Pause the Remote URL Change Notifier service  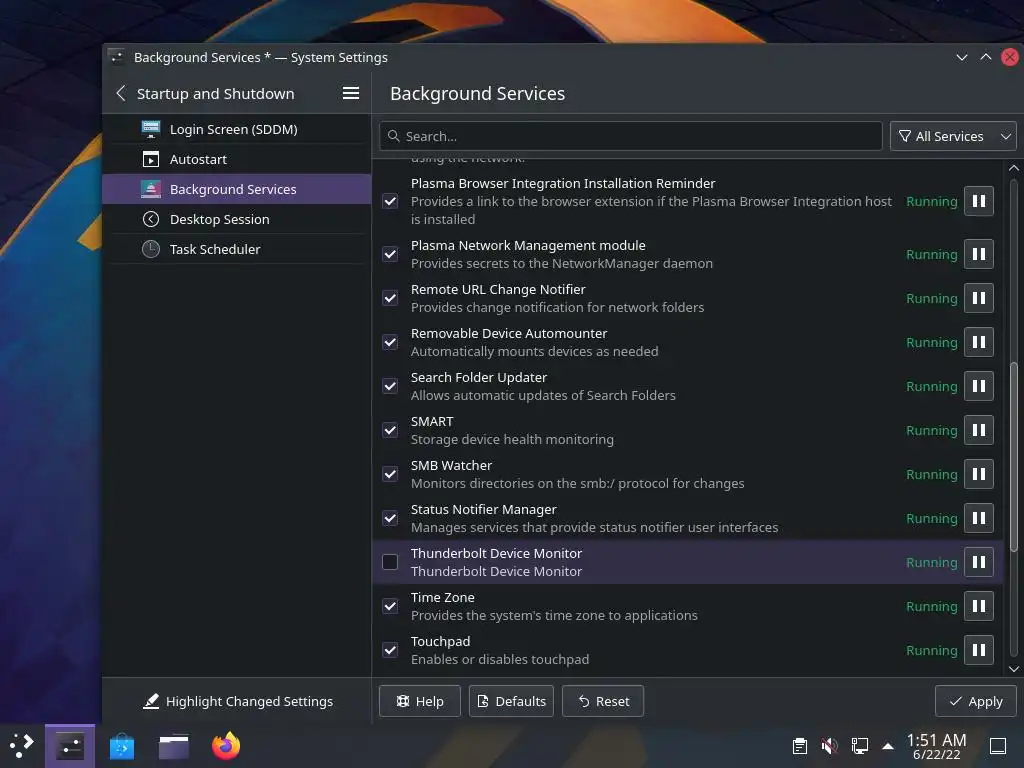[978, 298]
